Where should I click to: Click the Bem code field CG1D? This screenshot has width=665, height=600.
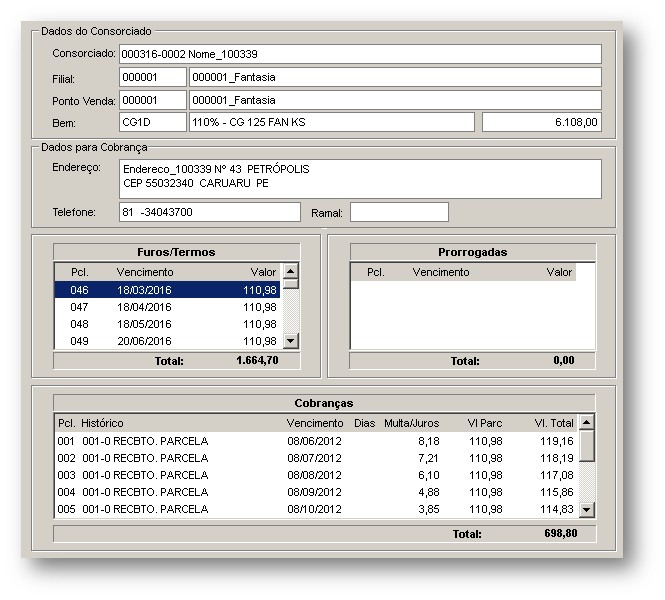[x=153, y=122]
